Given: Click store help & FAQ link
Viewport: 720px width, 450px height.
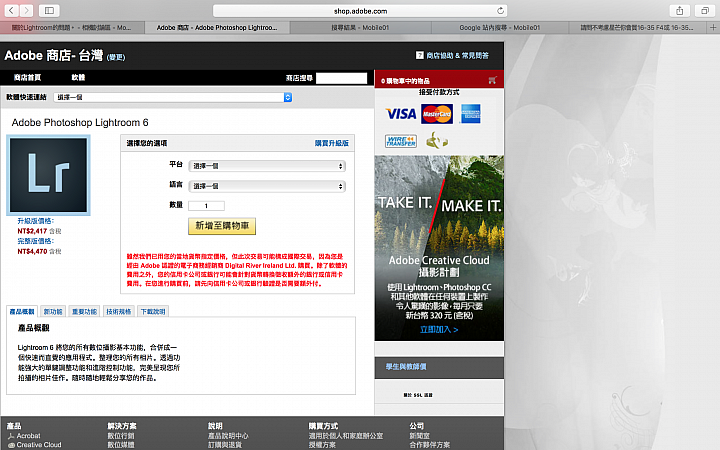Looking at the screenshot, I should pyautogui.click(x=457, y=56).
